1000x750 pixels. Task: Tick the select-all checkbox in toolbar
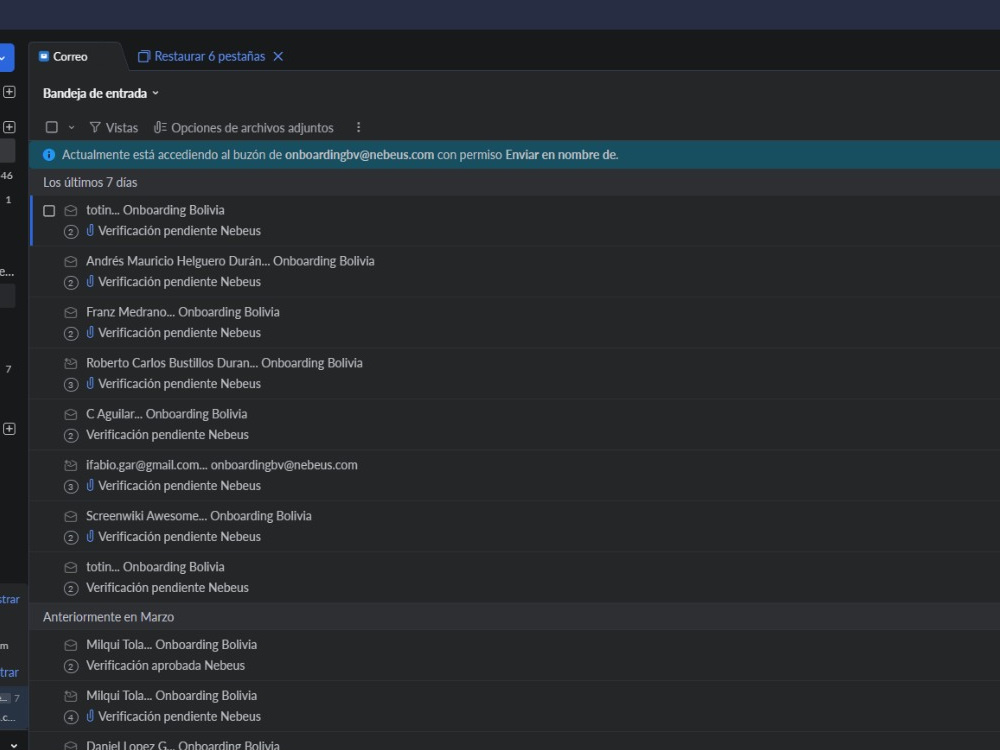(x=52, y=128)
